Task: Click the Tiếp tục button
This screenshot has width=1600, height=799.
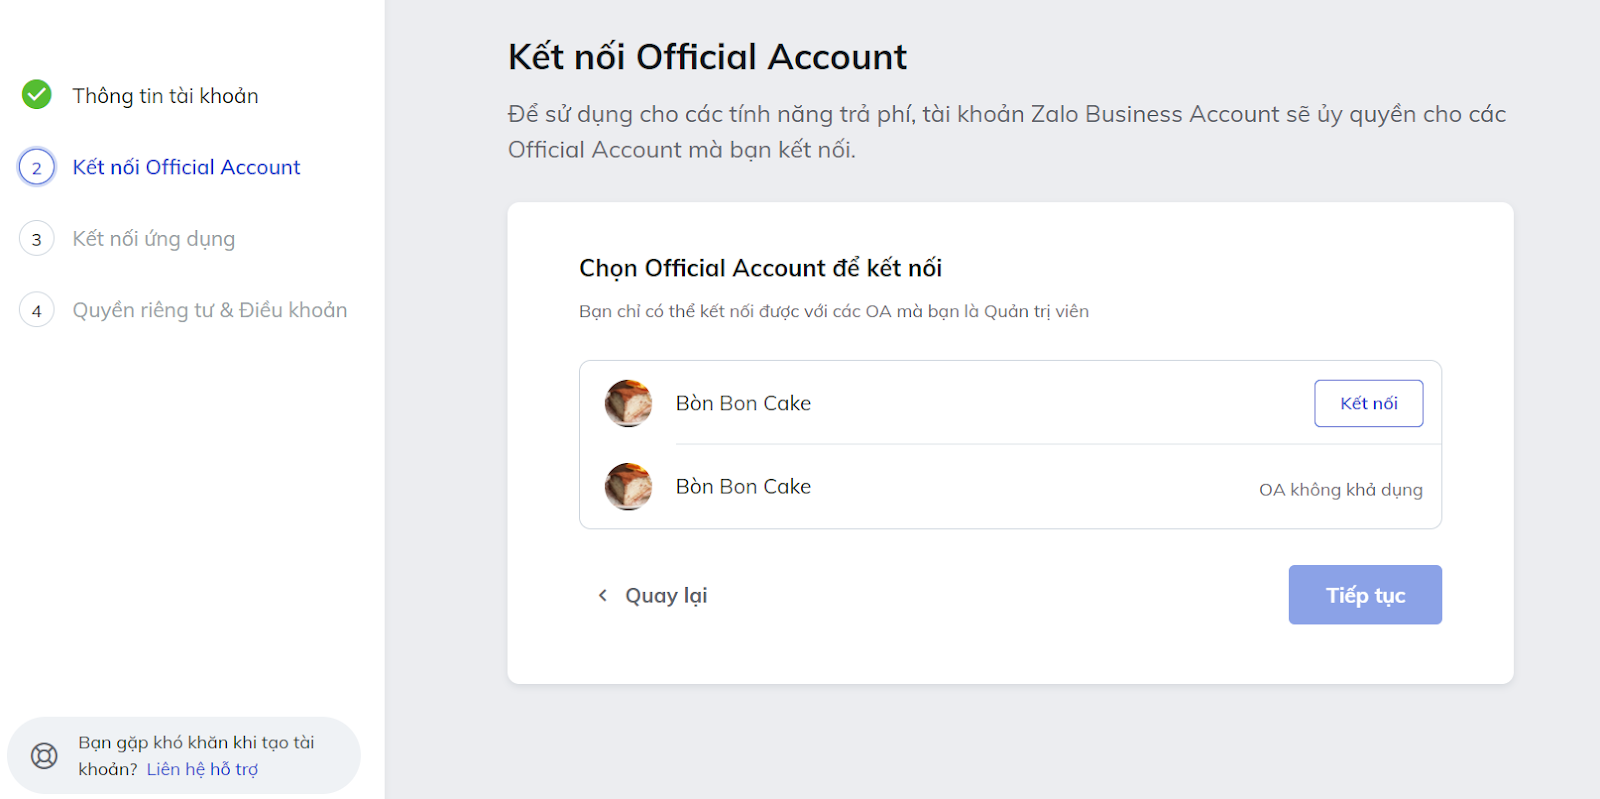Action: pos(1365,595)
